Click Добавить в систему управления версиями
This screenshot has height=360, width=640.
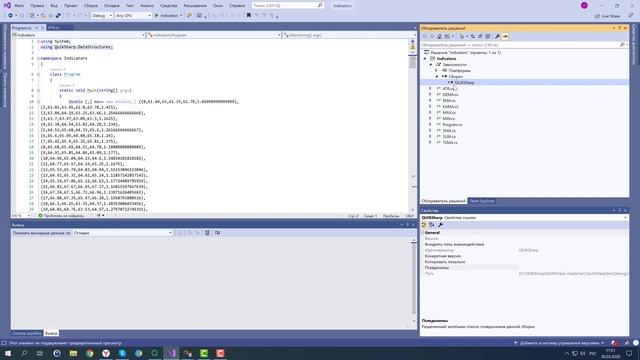pos(559,343)
